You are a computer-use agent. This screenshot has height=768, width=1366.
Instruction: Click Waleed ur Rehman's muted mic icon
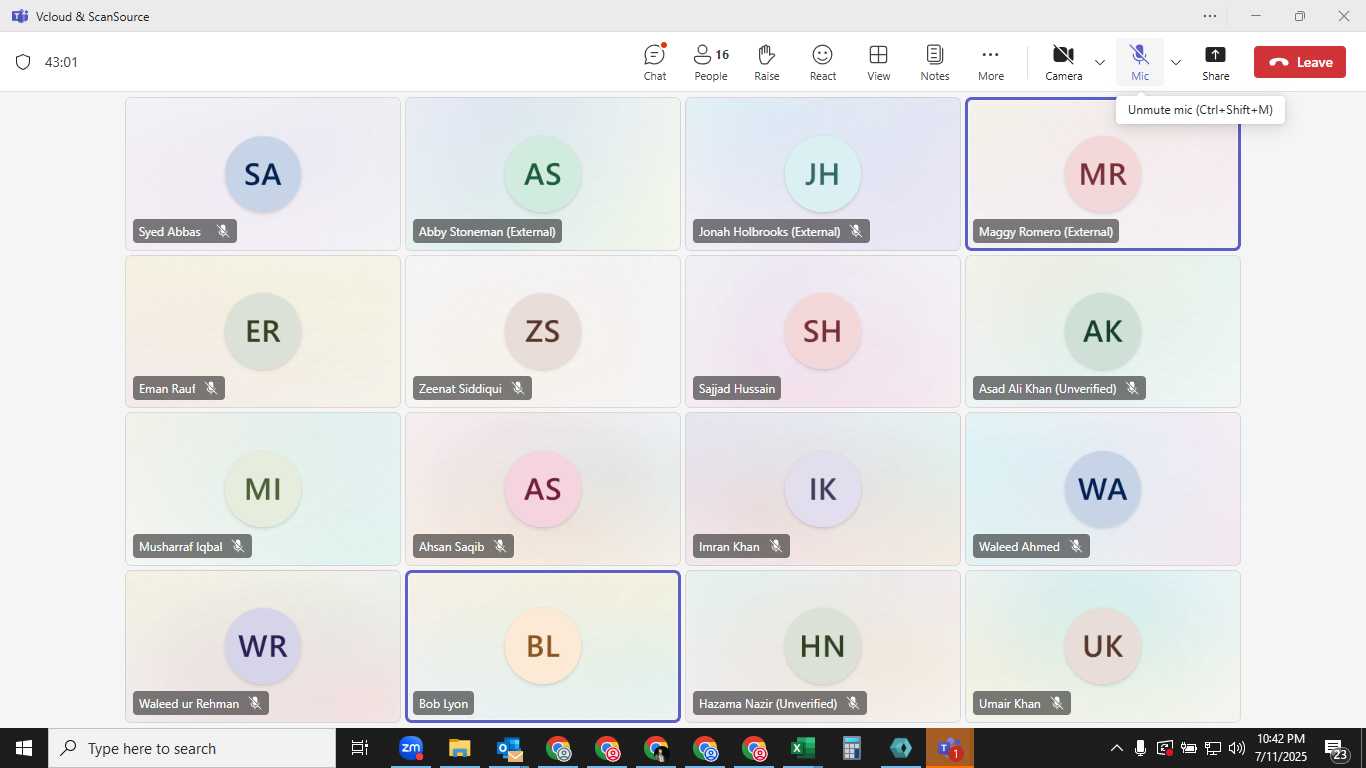click(255, 703)
